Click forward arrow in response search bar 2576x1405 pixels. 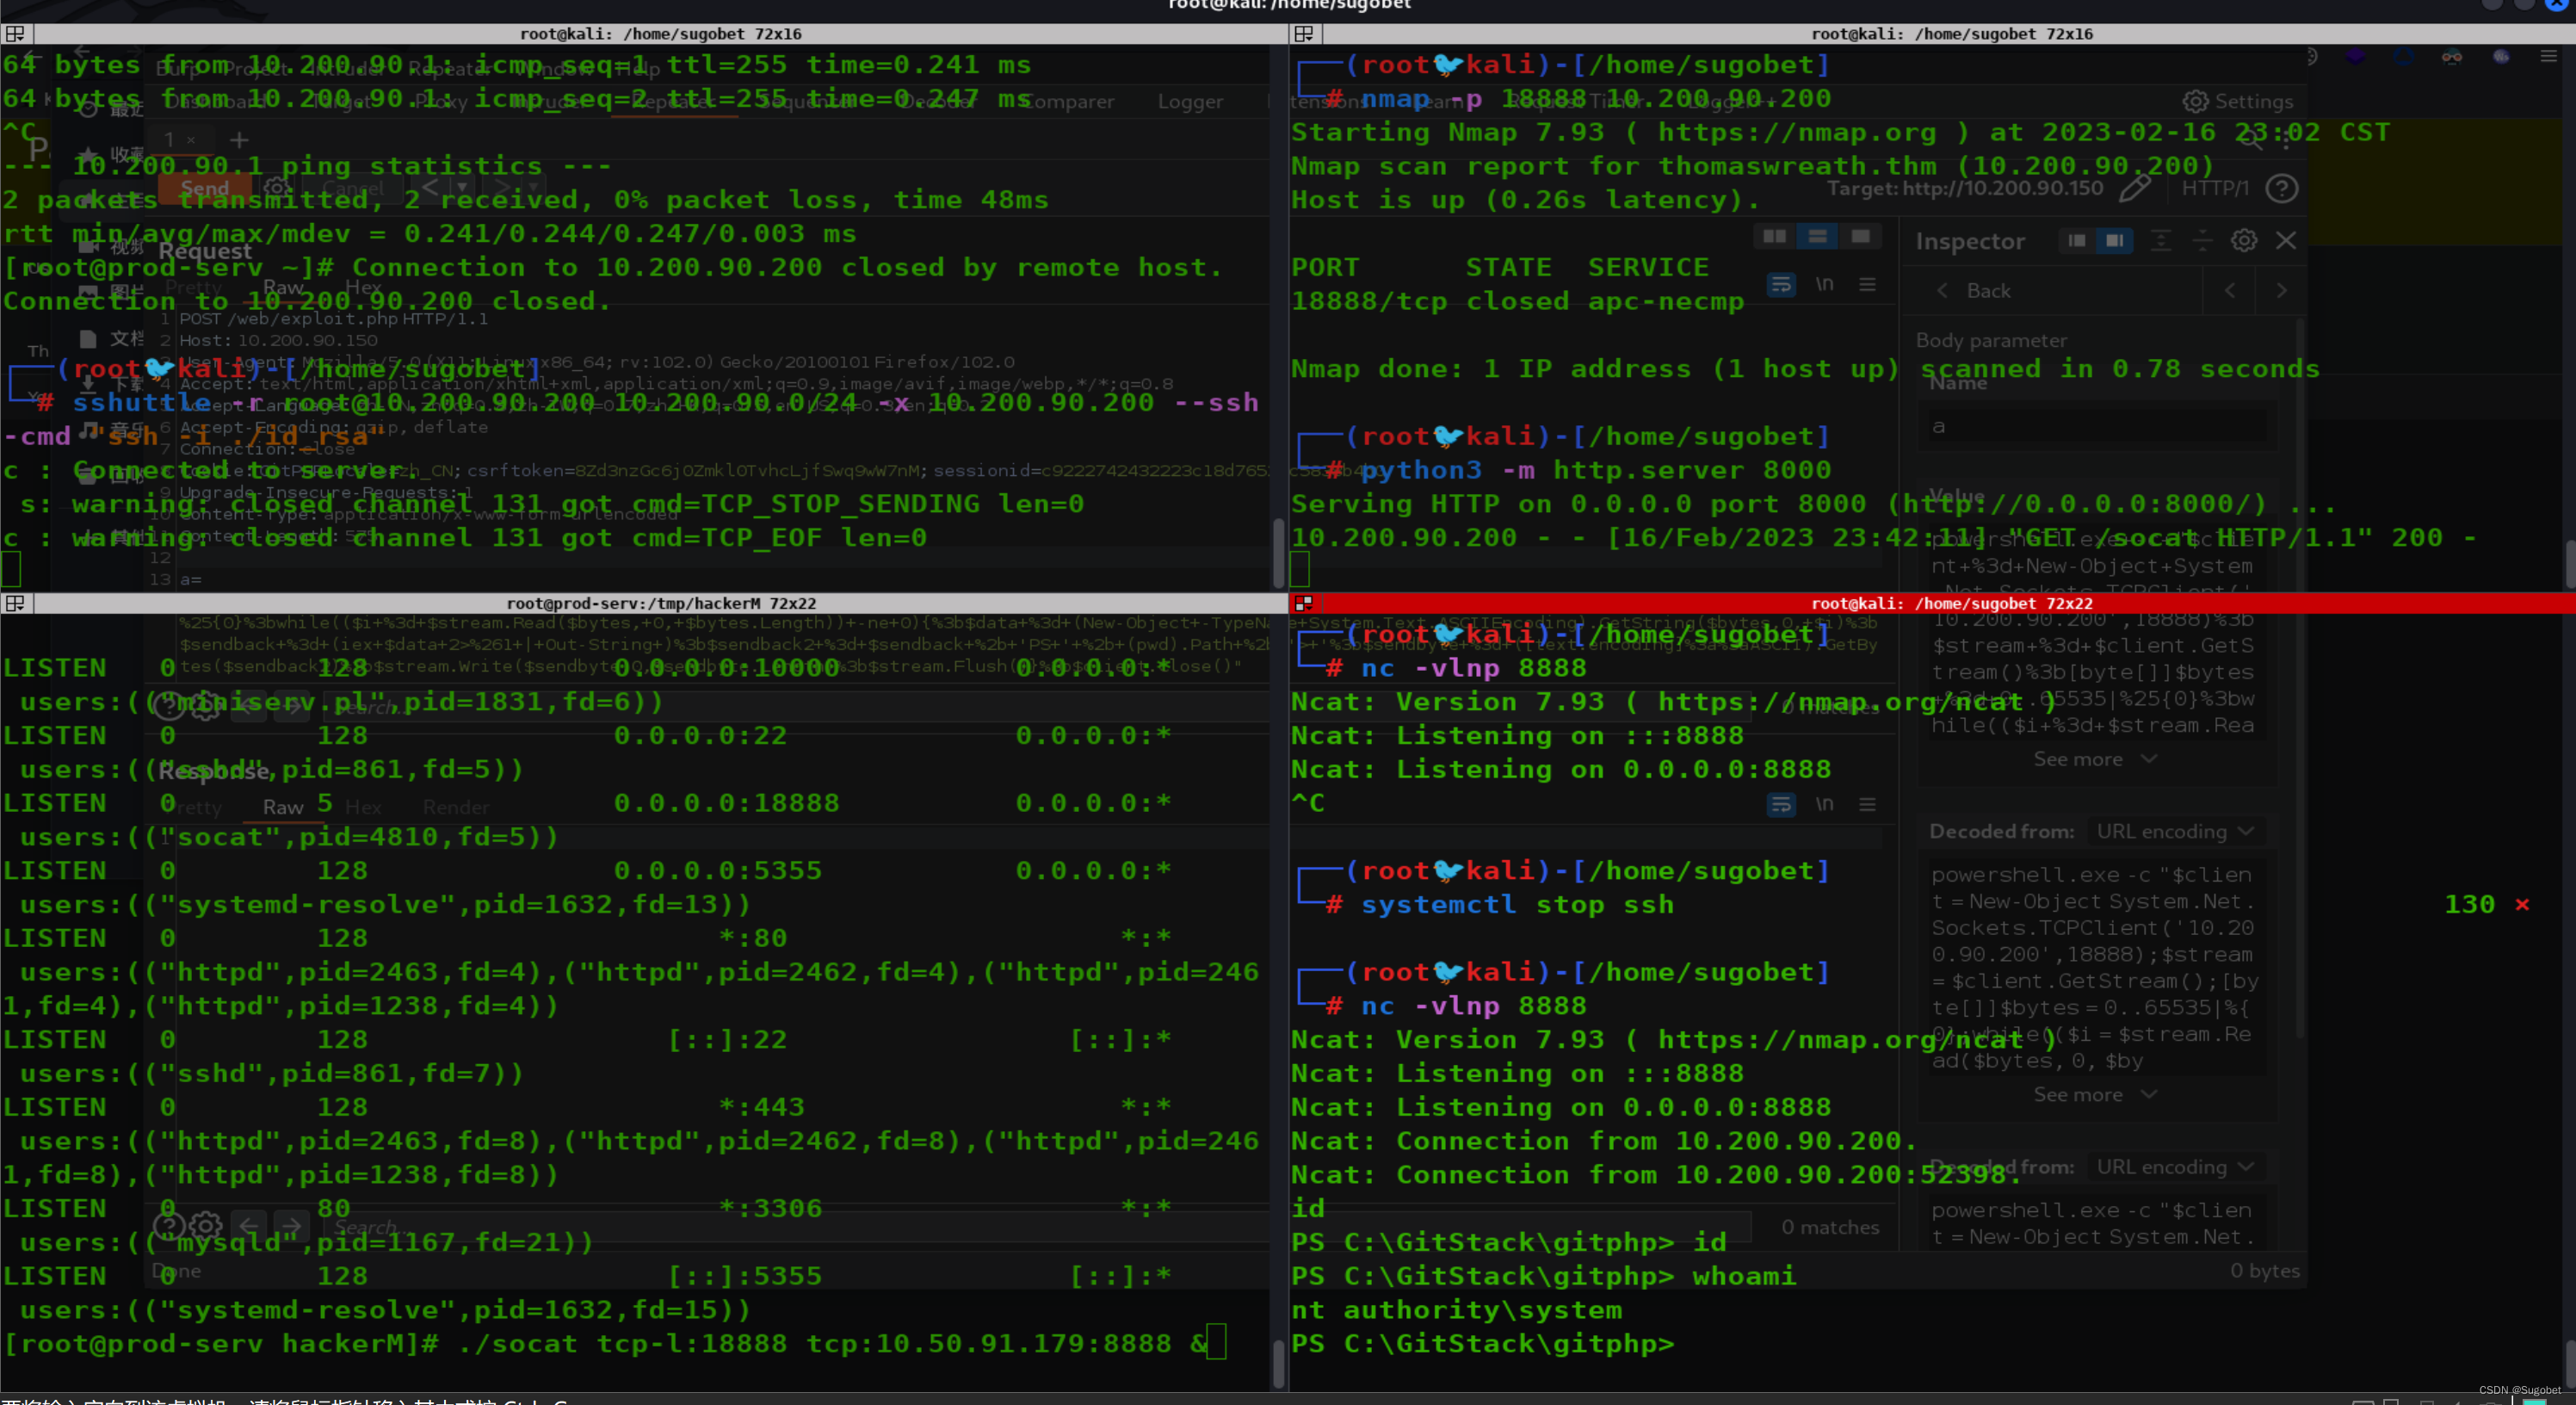tap(291, 1226)
